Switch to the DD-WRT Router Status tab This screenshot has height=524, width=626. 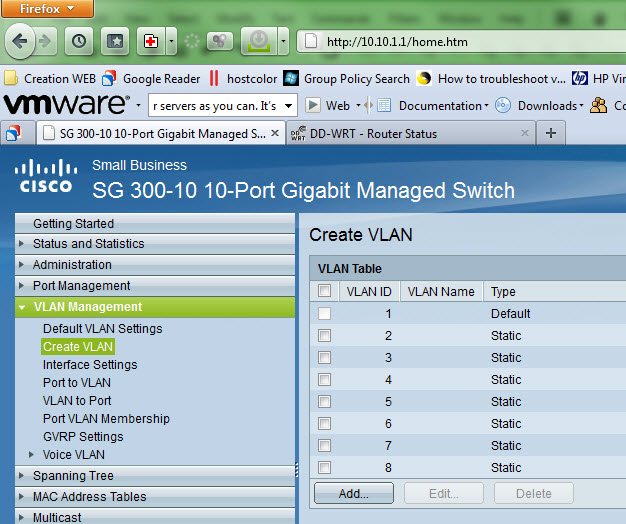click(411, 133)
